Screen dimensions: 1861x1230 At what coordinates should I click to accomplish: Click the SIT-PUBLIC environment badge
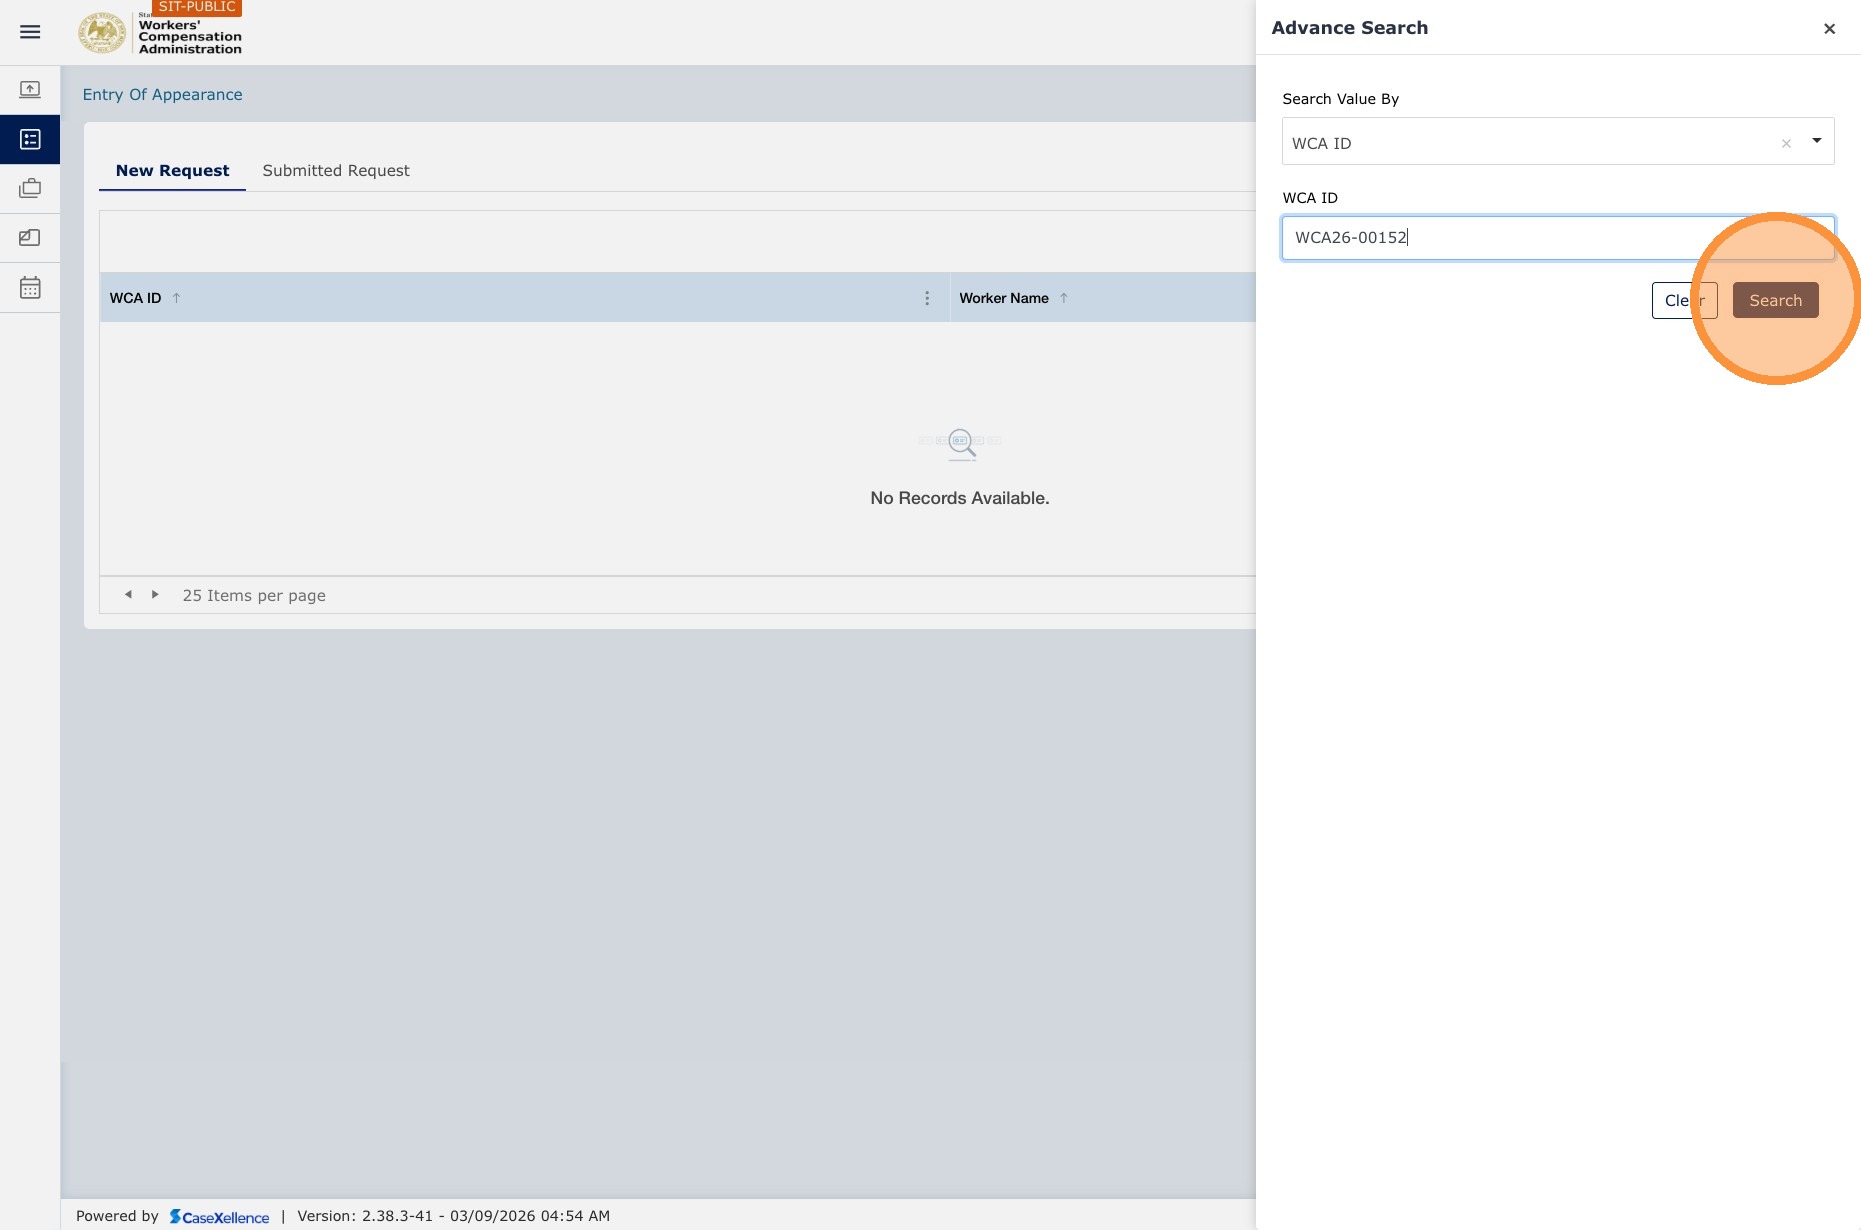[197, 7]
